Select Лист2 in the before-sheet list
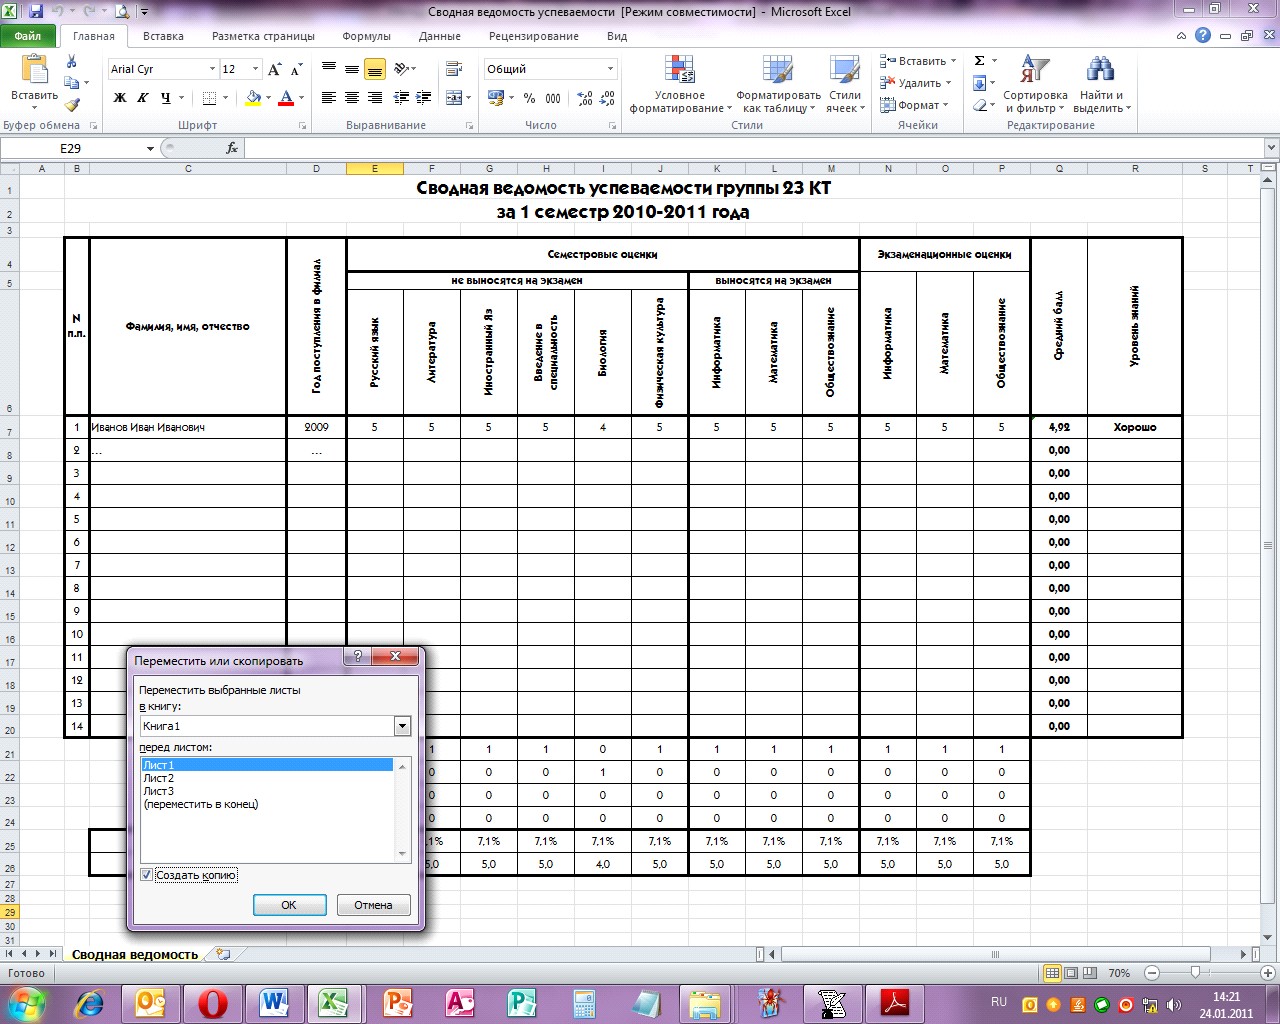 point(158,778)
